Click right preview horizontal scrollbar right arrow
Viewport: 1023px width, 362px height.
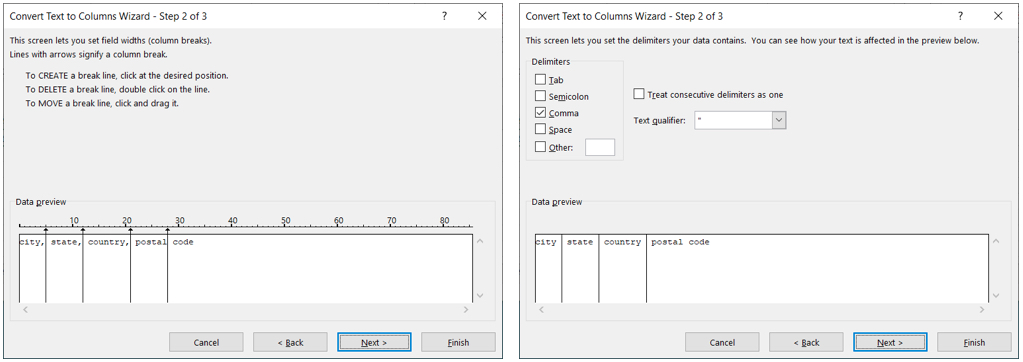[981, 309]
